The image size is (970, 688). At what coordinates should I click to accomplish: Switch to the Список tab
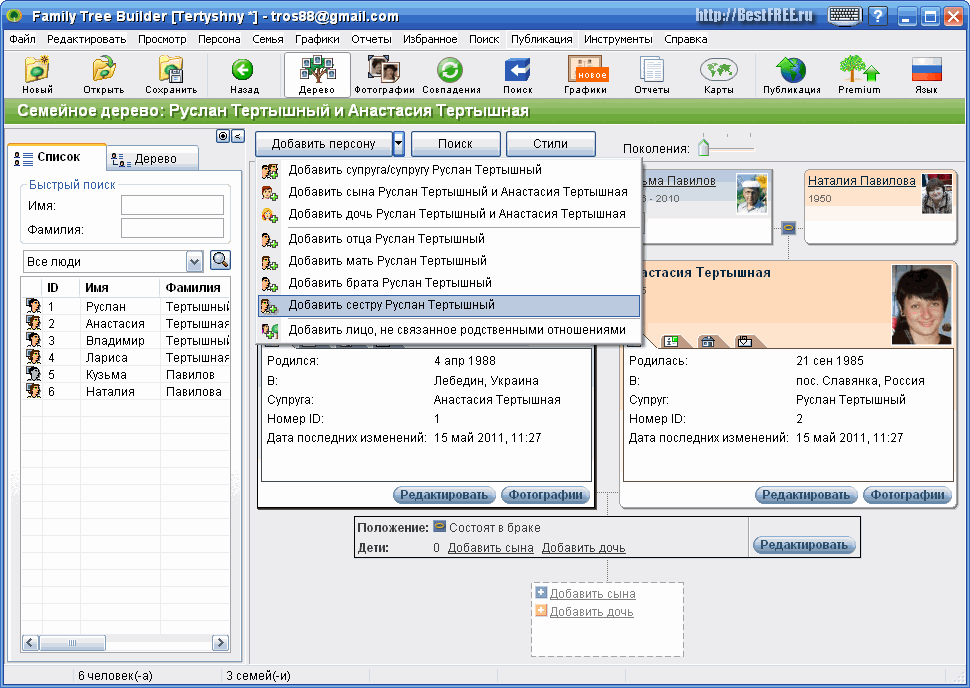[56, 157]
